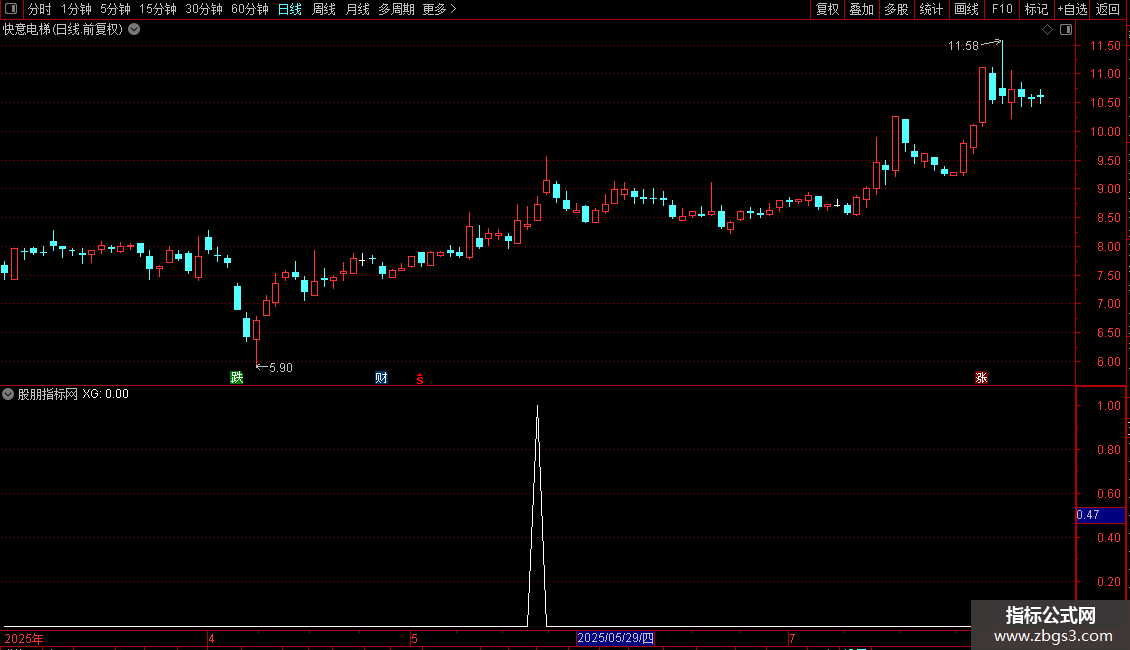Click the diamond icon in chart corner
Screen dimensions: 1130x650
click(x=1047, y=30)
